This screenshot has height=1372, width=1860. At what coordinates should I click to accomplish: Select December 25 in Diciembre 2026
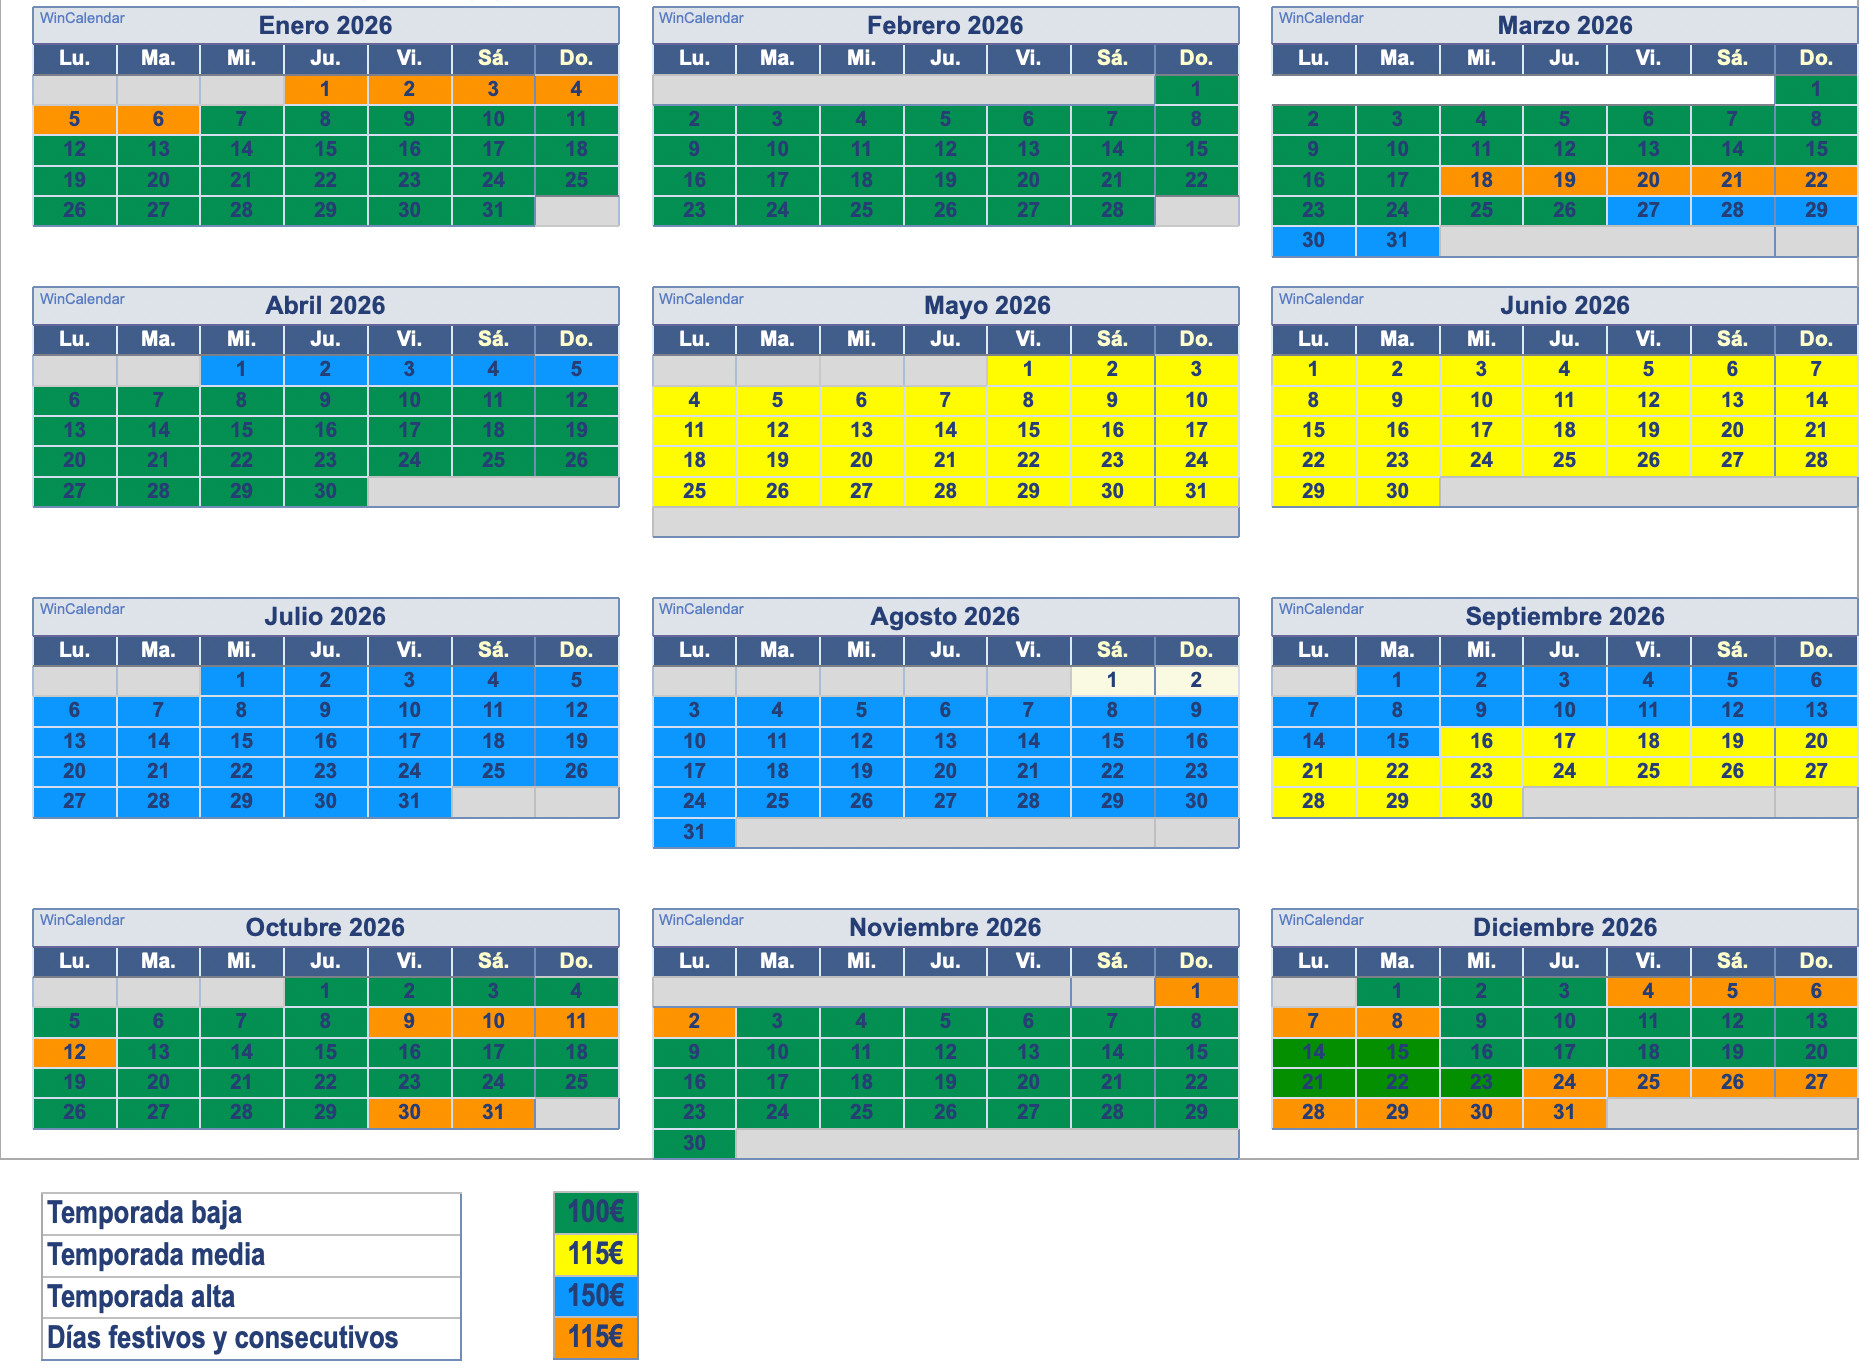click(x=1648, y=1082)
